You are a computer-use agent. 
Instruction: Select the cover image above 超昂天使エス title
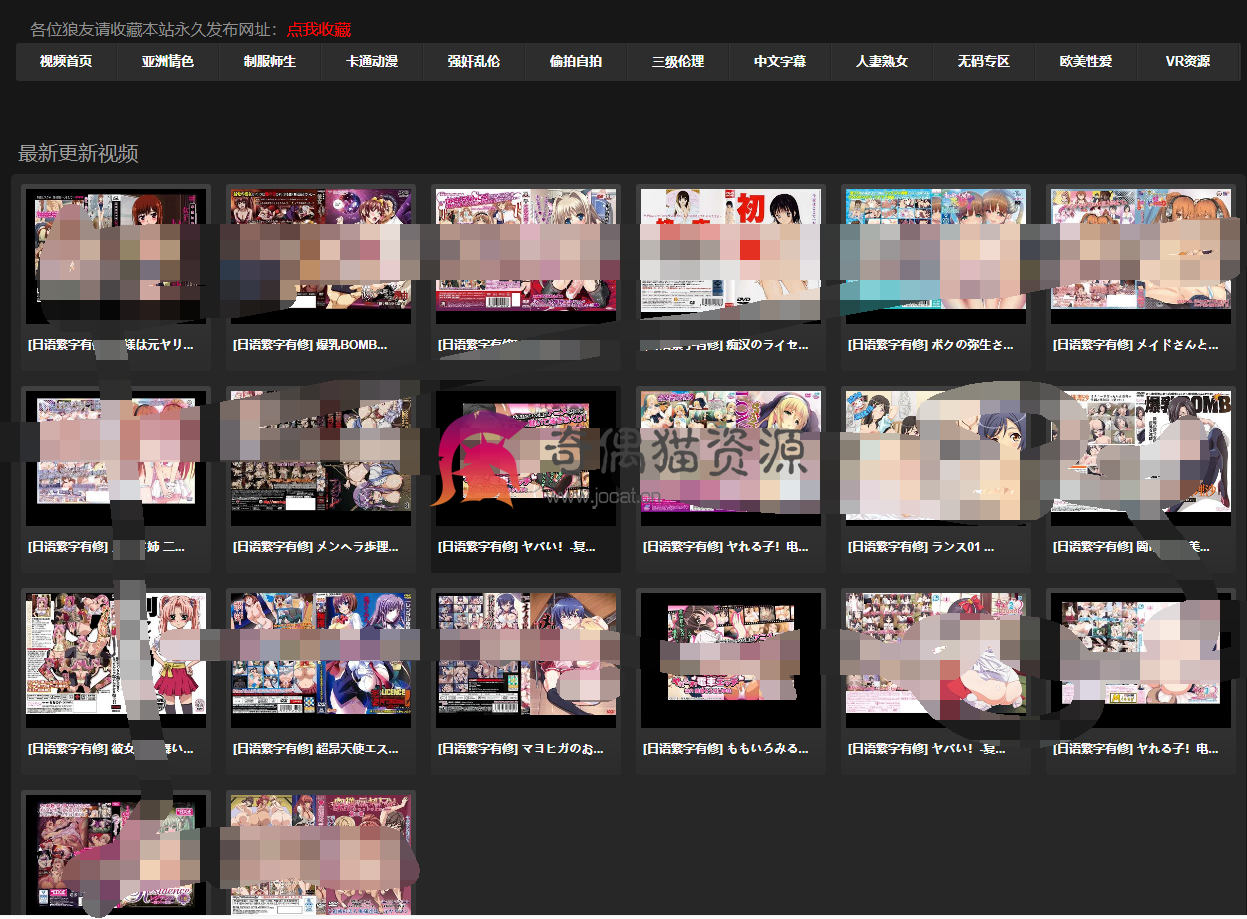point(320,660)
